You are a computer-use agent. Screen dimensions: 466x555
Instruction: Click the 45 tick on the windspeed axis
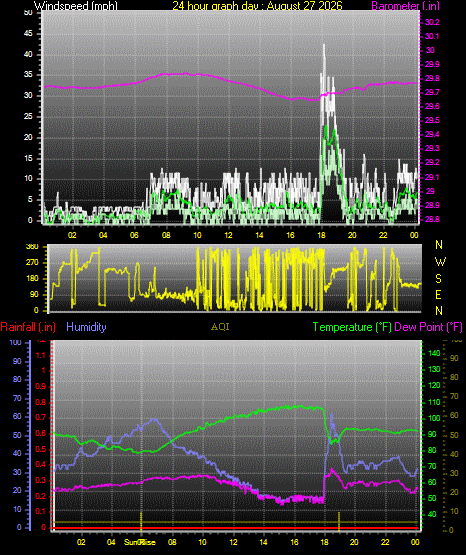28,34
